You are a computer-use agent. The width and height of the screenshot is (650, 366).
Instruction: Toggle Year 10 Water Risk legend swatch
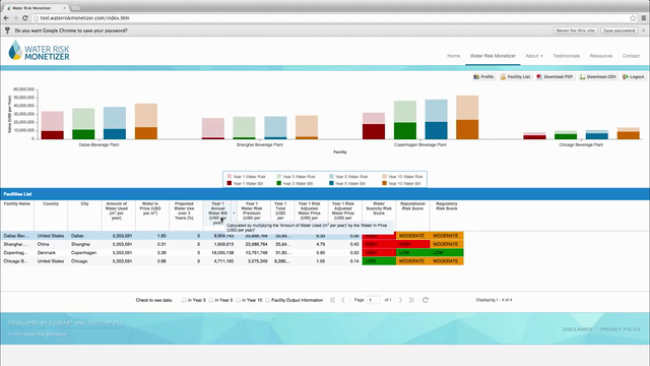coord(384,177)
